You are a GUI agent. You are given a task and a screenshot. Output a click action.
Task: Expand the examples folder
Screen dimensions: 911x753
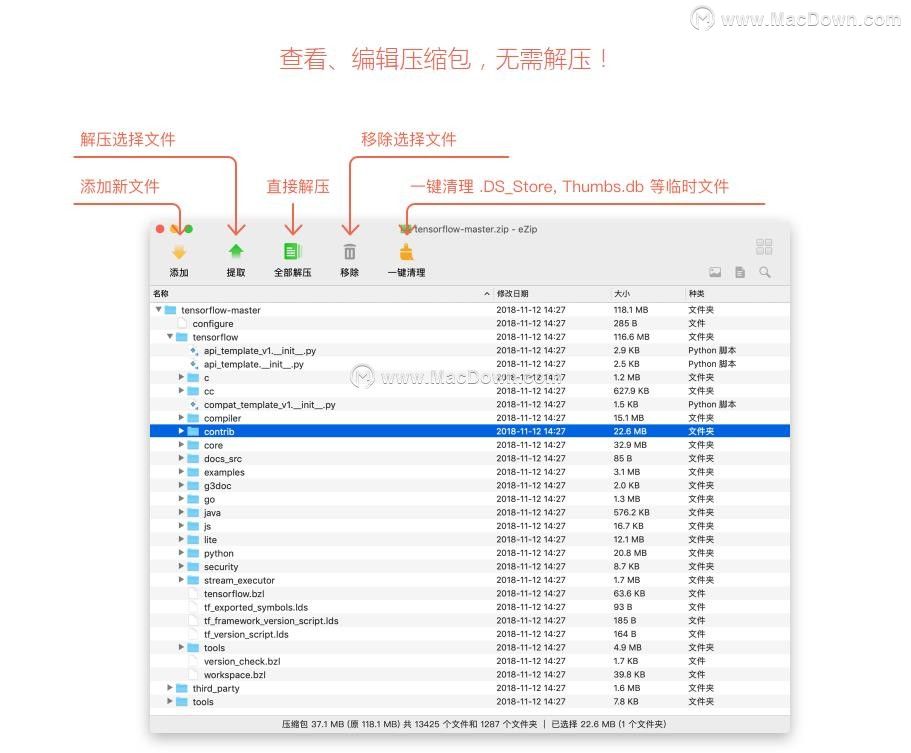click(181, 472)
